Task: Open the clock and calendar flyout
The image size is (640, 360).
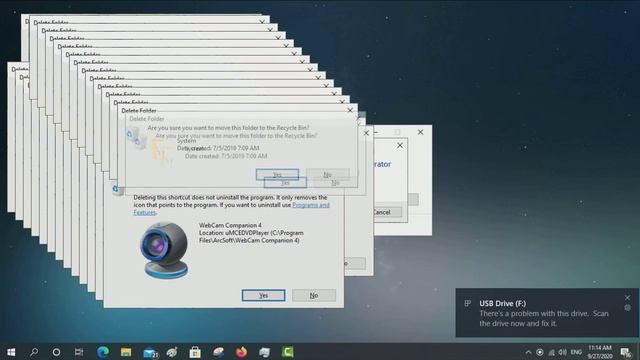Action: pyautogui.click(x=600, y=352)
